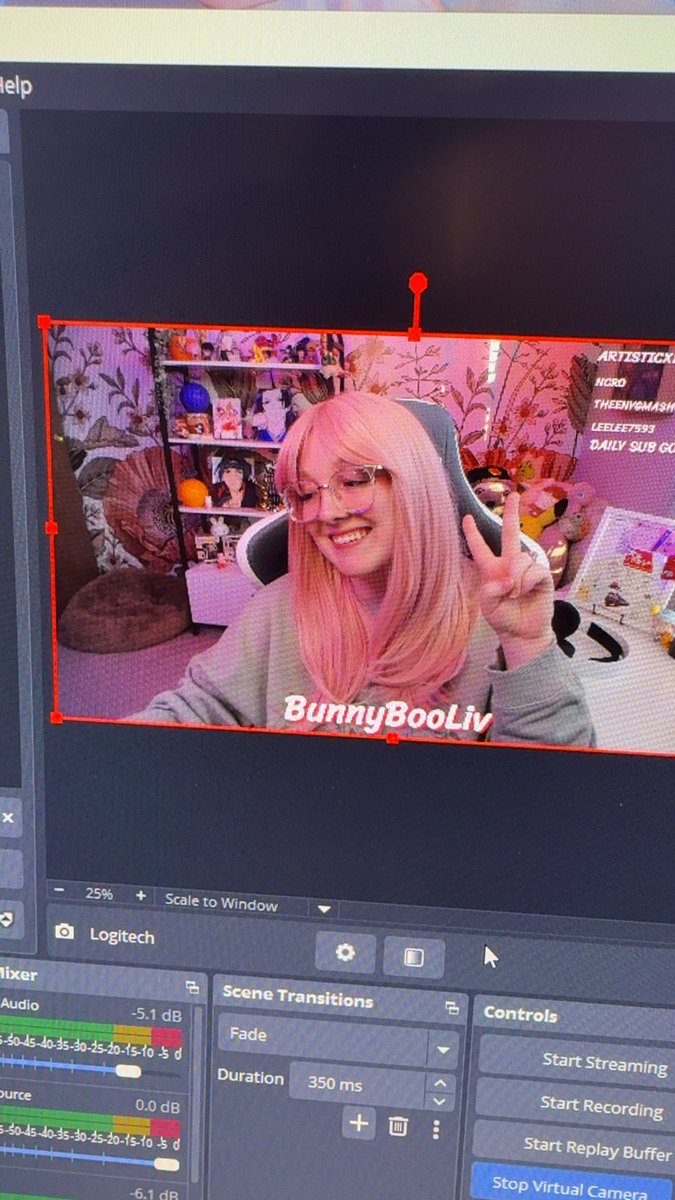Decrease transition duration with the down arrow

[441, 1101]
